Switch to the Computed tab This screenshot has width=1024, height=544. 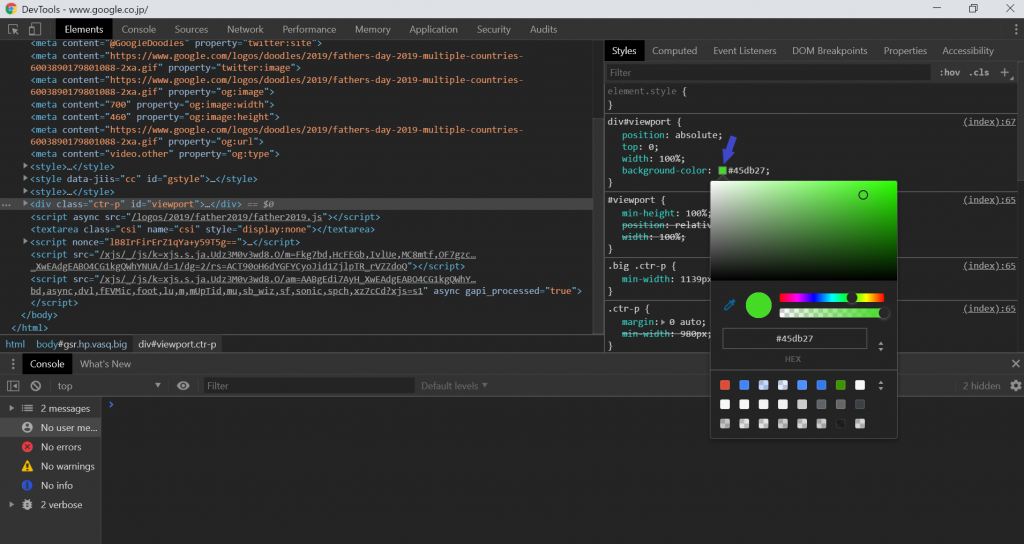[674, 51]
